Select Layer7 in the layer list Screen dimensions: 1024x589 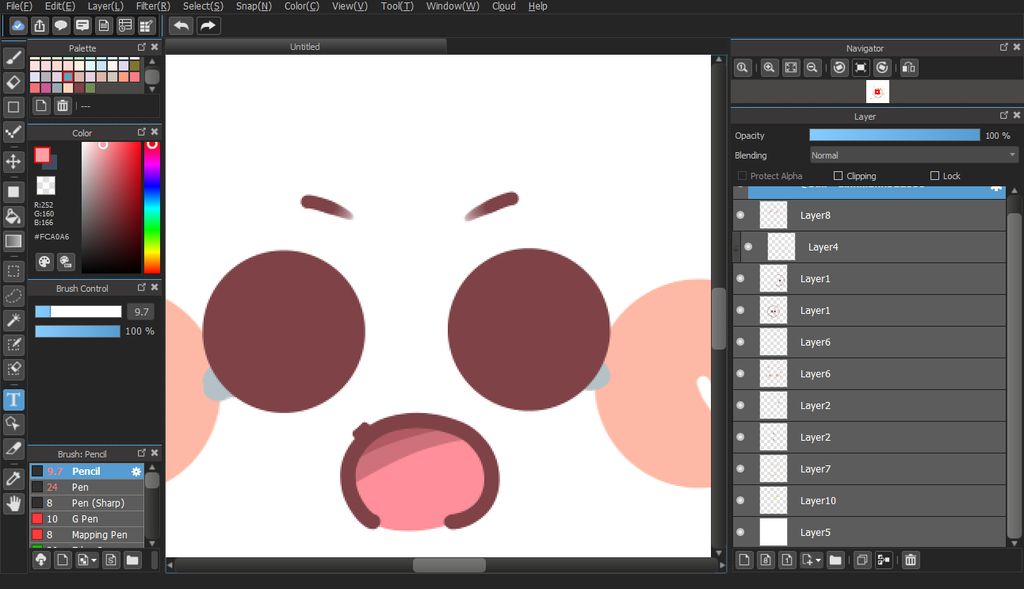(x=869, y=469)
